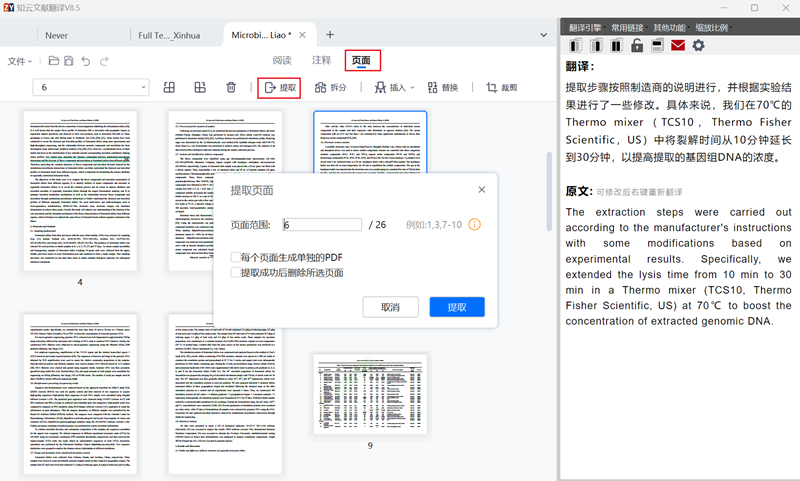Switch to 注释 (annotate) mode tab
800x481 pixels.
[x=321, y=60]
